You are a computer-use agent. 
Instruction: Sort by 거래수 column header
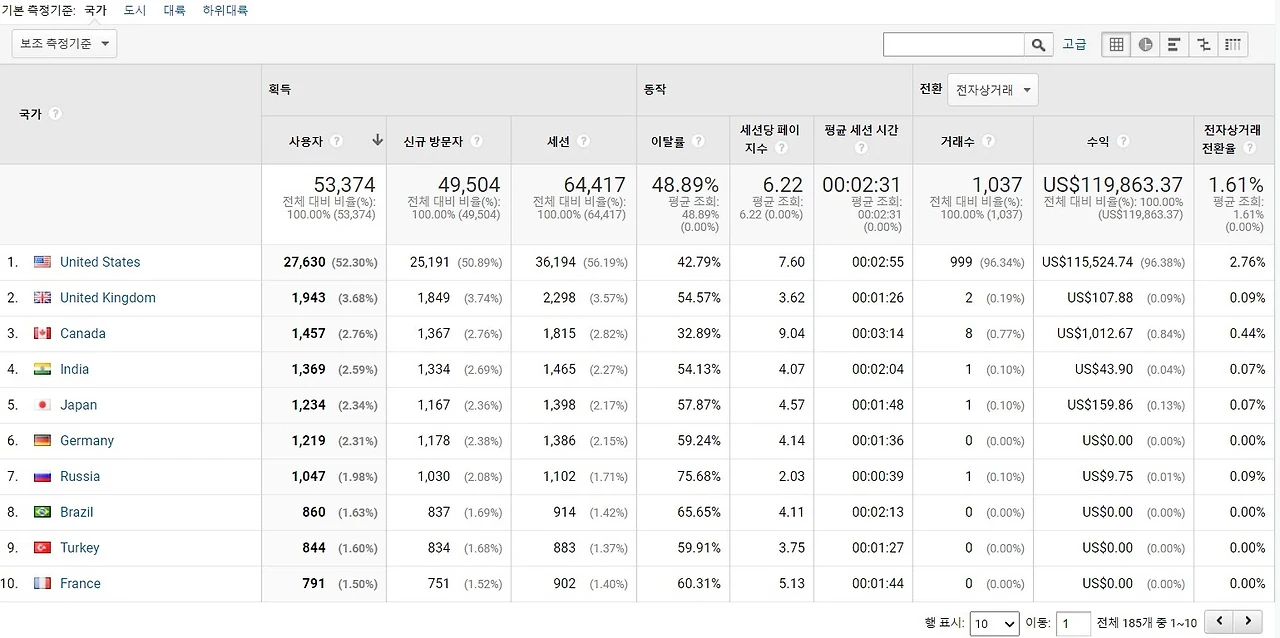point(958,142)
